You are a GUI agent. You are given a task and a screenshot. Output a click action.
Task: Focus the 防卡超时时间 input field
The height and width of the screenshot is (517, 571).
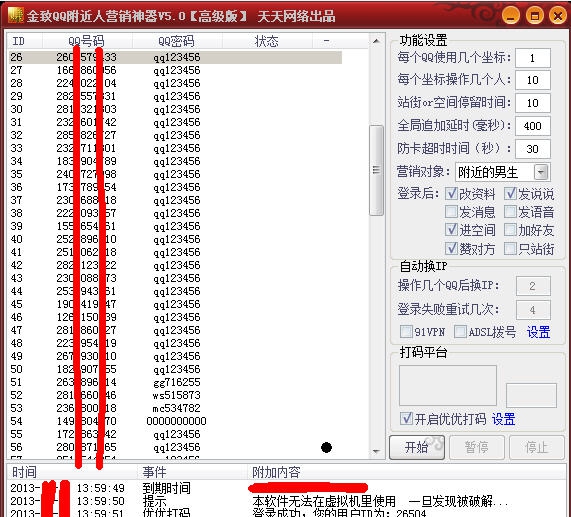(x=533, y=149)
